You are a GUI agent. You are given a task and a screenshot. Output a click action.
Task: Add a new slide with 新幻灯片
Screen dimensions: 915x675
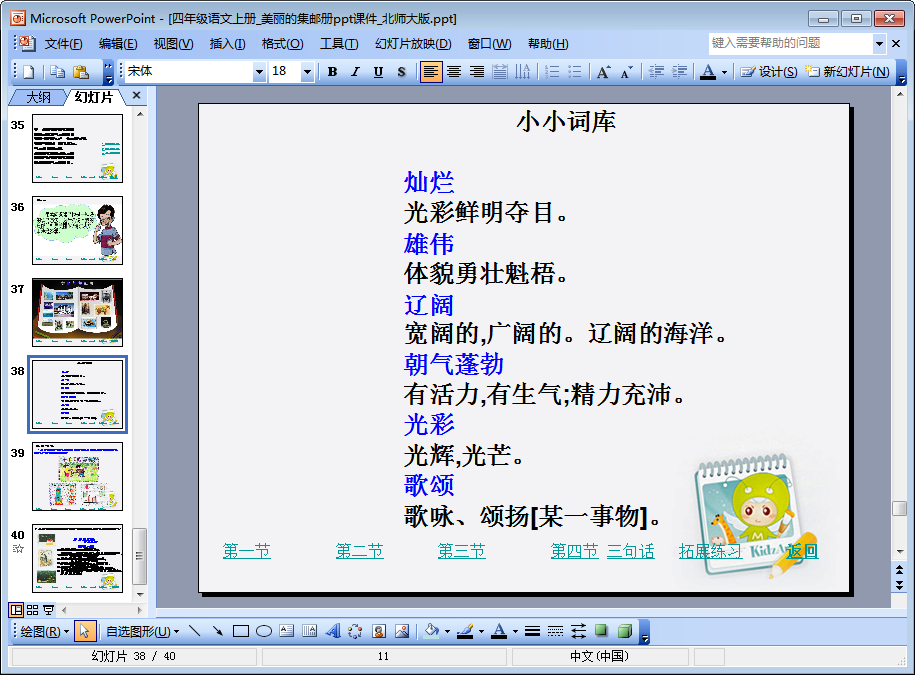tap(847, 72)
